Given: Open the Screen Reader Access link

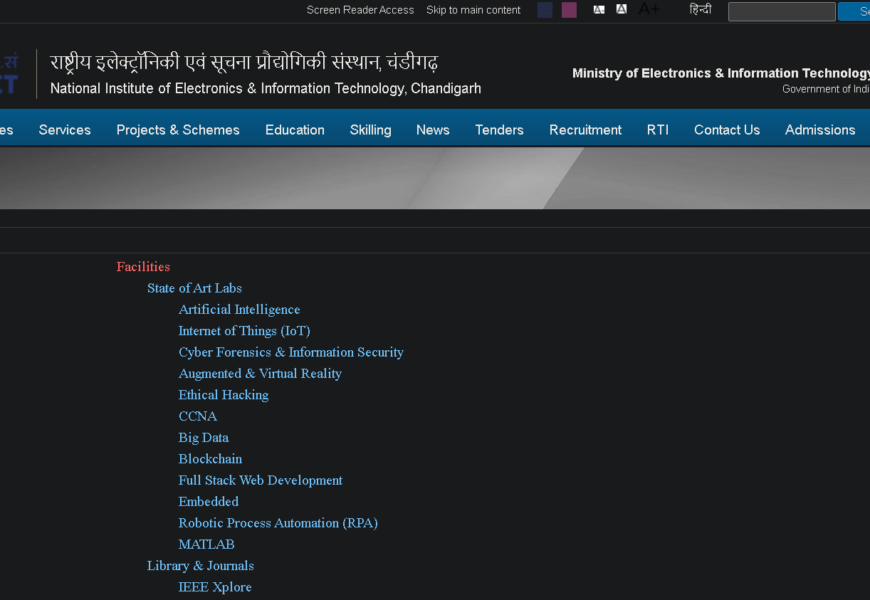Looking at the screenshot, I should coord(360,10).
